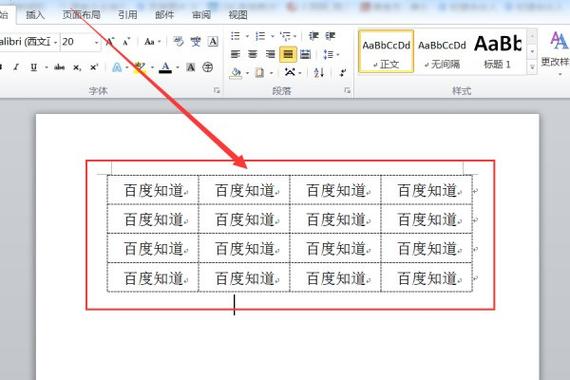Click the Increase Indent icon
This screenshot has height=380, width=570.
pos(330,36)
